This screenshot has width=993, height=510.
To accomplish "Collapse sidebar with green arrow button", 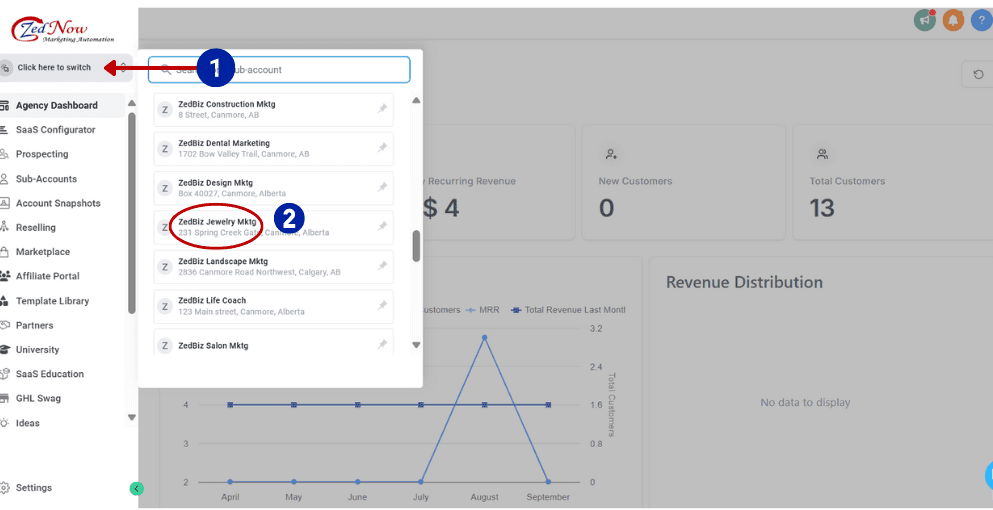I will tap(136, 488).
